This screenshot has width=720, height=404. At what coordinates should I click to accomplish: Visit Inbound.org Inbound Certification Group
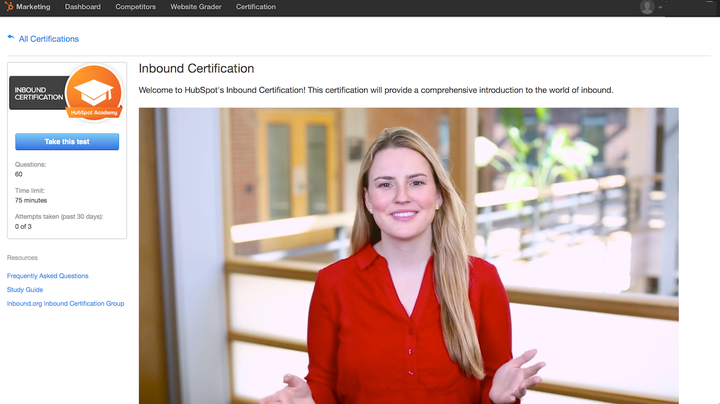pos(66,303)
